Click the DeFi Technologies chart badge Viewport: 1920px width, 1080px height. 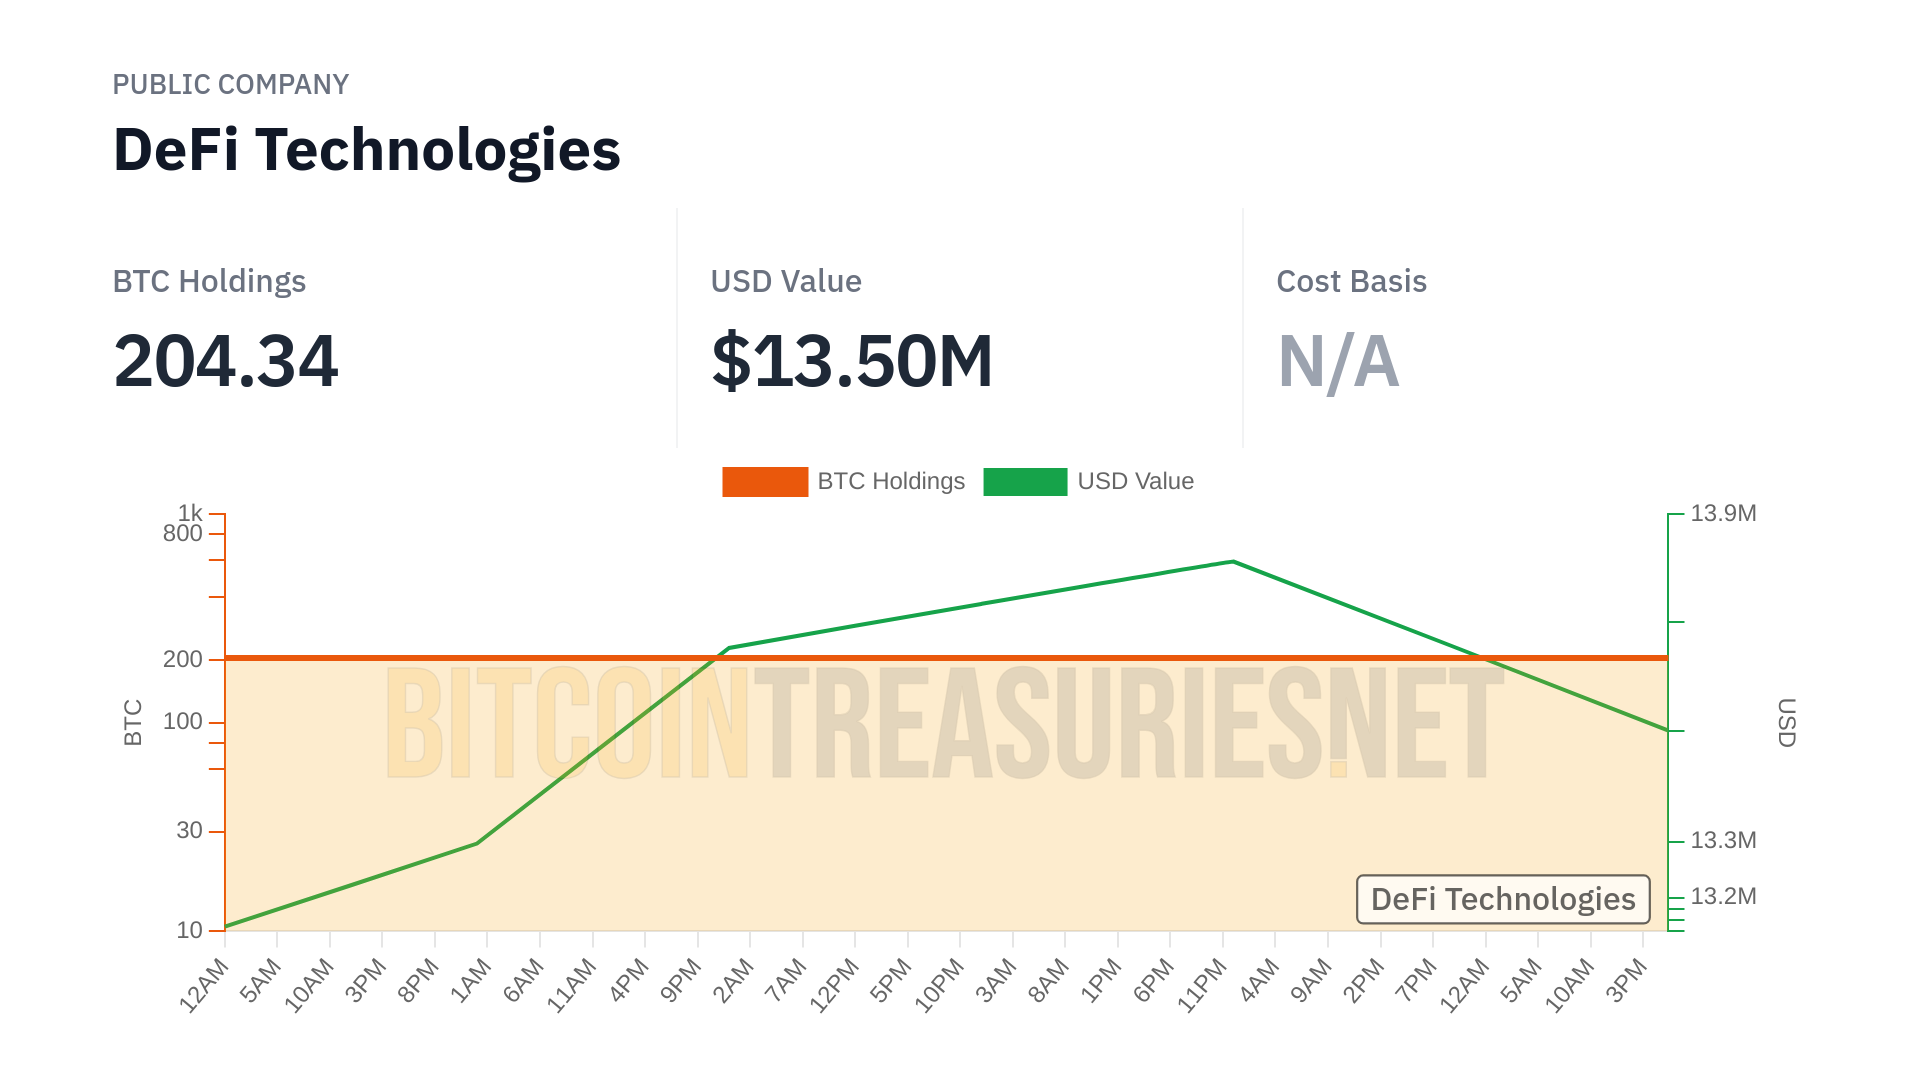(1502, 899)
